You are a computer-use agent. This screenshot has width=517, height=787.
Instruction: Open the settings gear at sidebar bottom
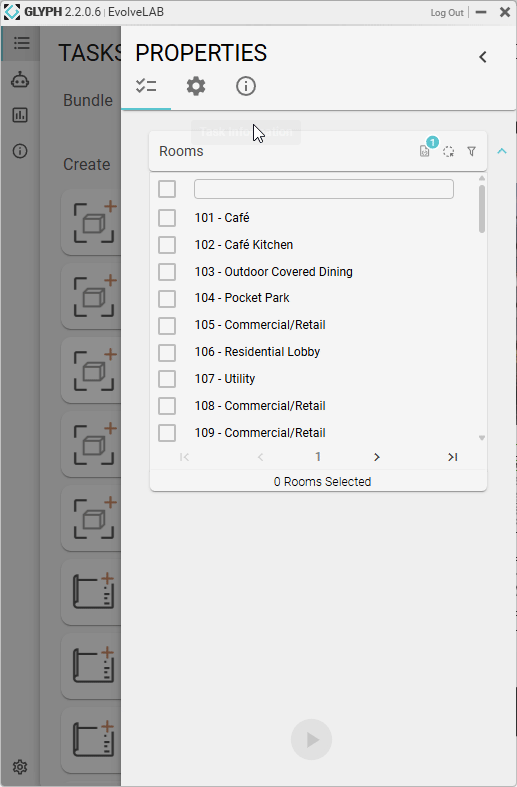20,767
